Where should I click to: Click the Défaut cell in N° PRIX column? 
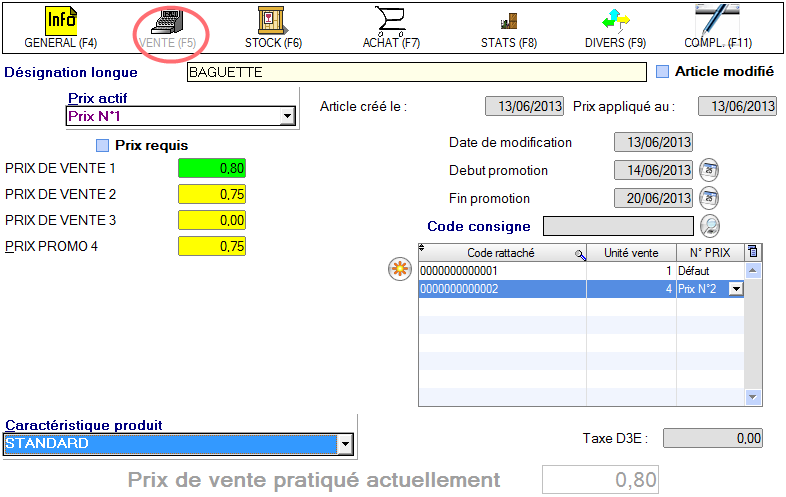(x=710, y=271)
